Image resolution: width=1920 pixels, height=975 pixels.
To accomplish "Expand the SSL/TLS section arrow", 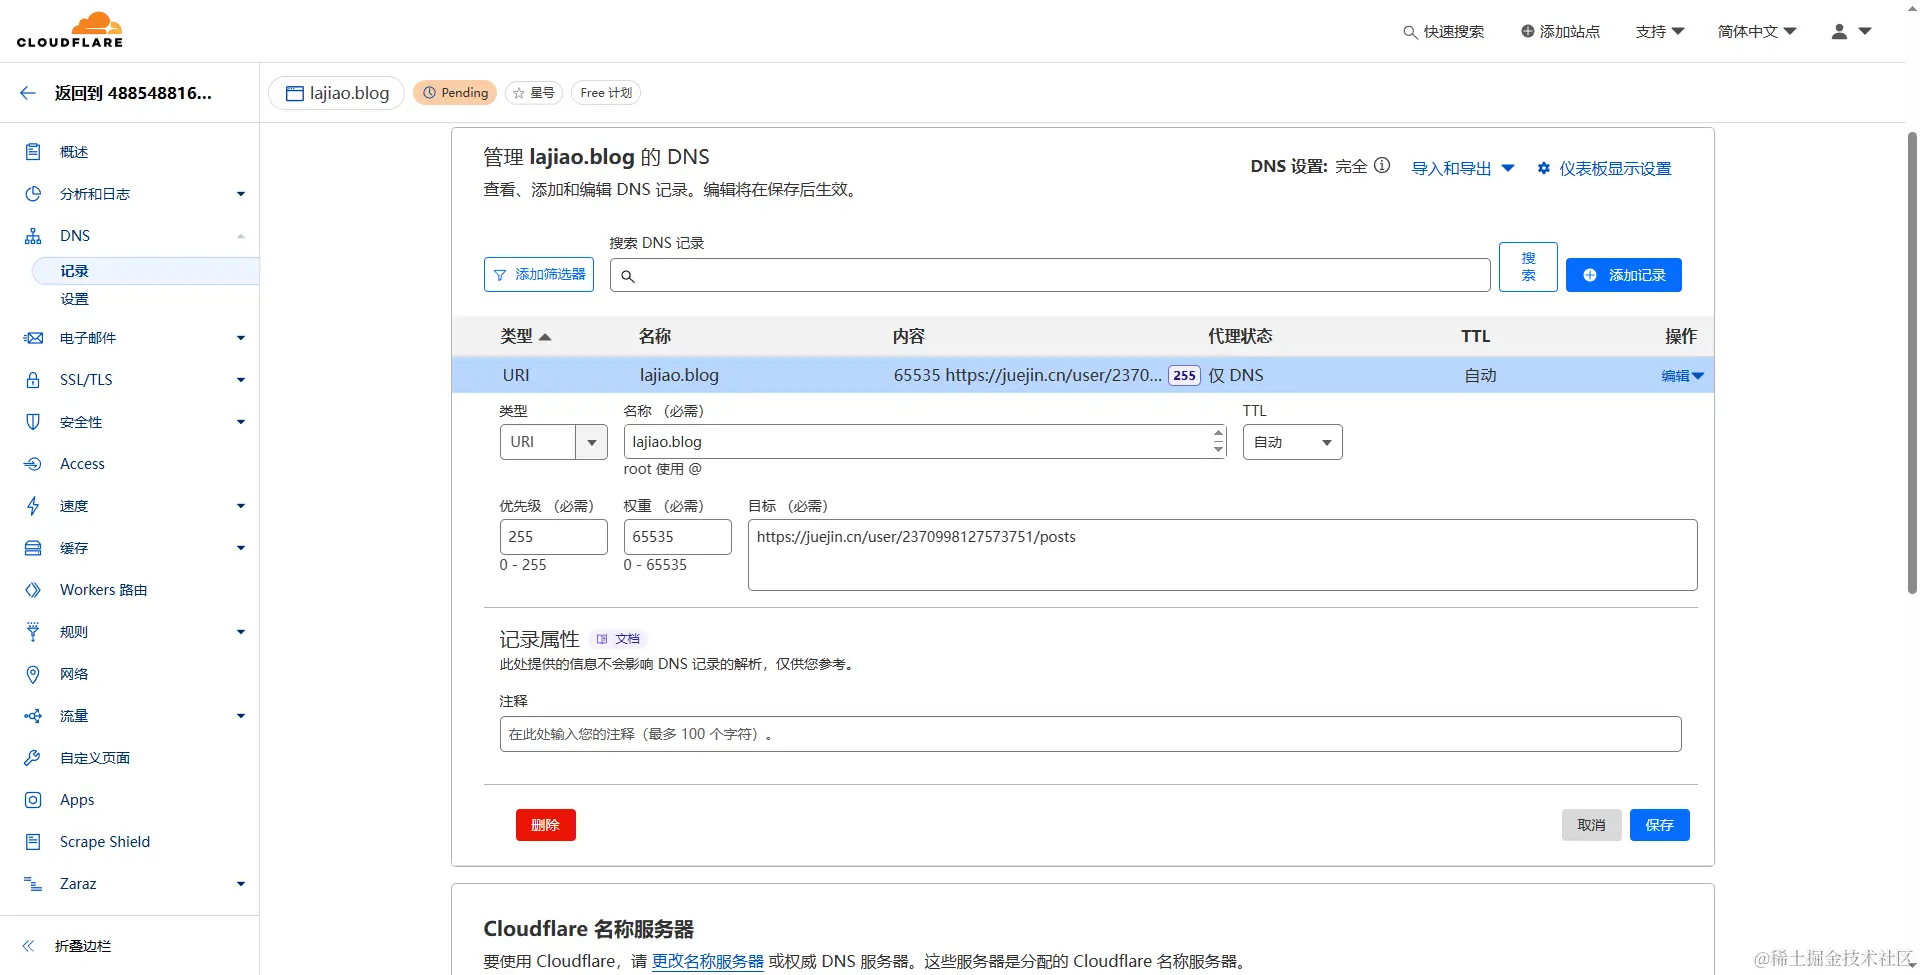I will tap(241, 380).
